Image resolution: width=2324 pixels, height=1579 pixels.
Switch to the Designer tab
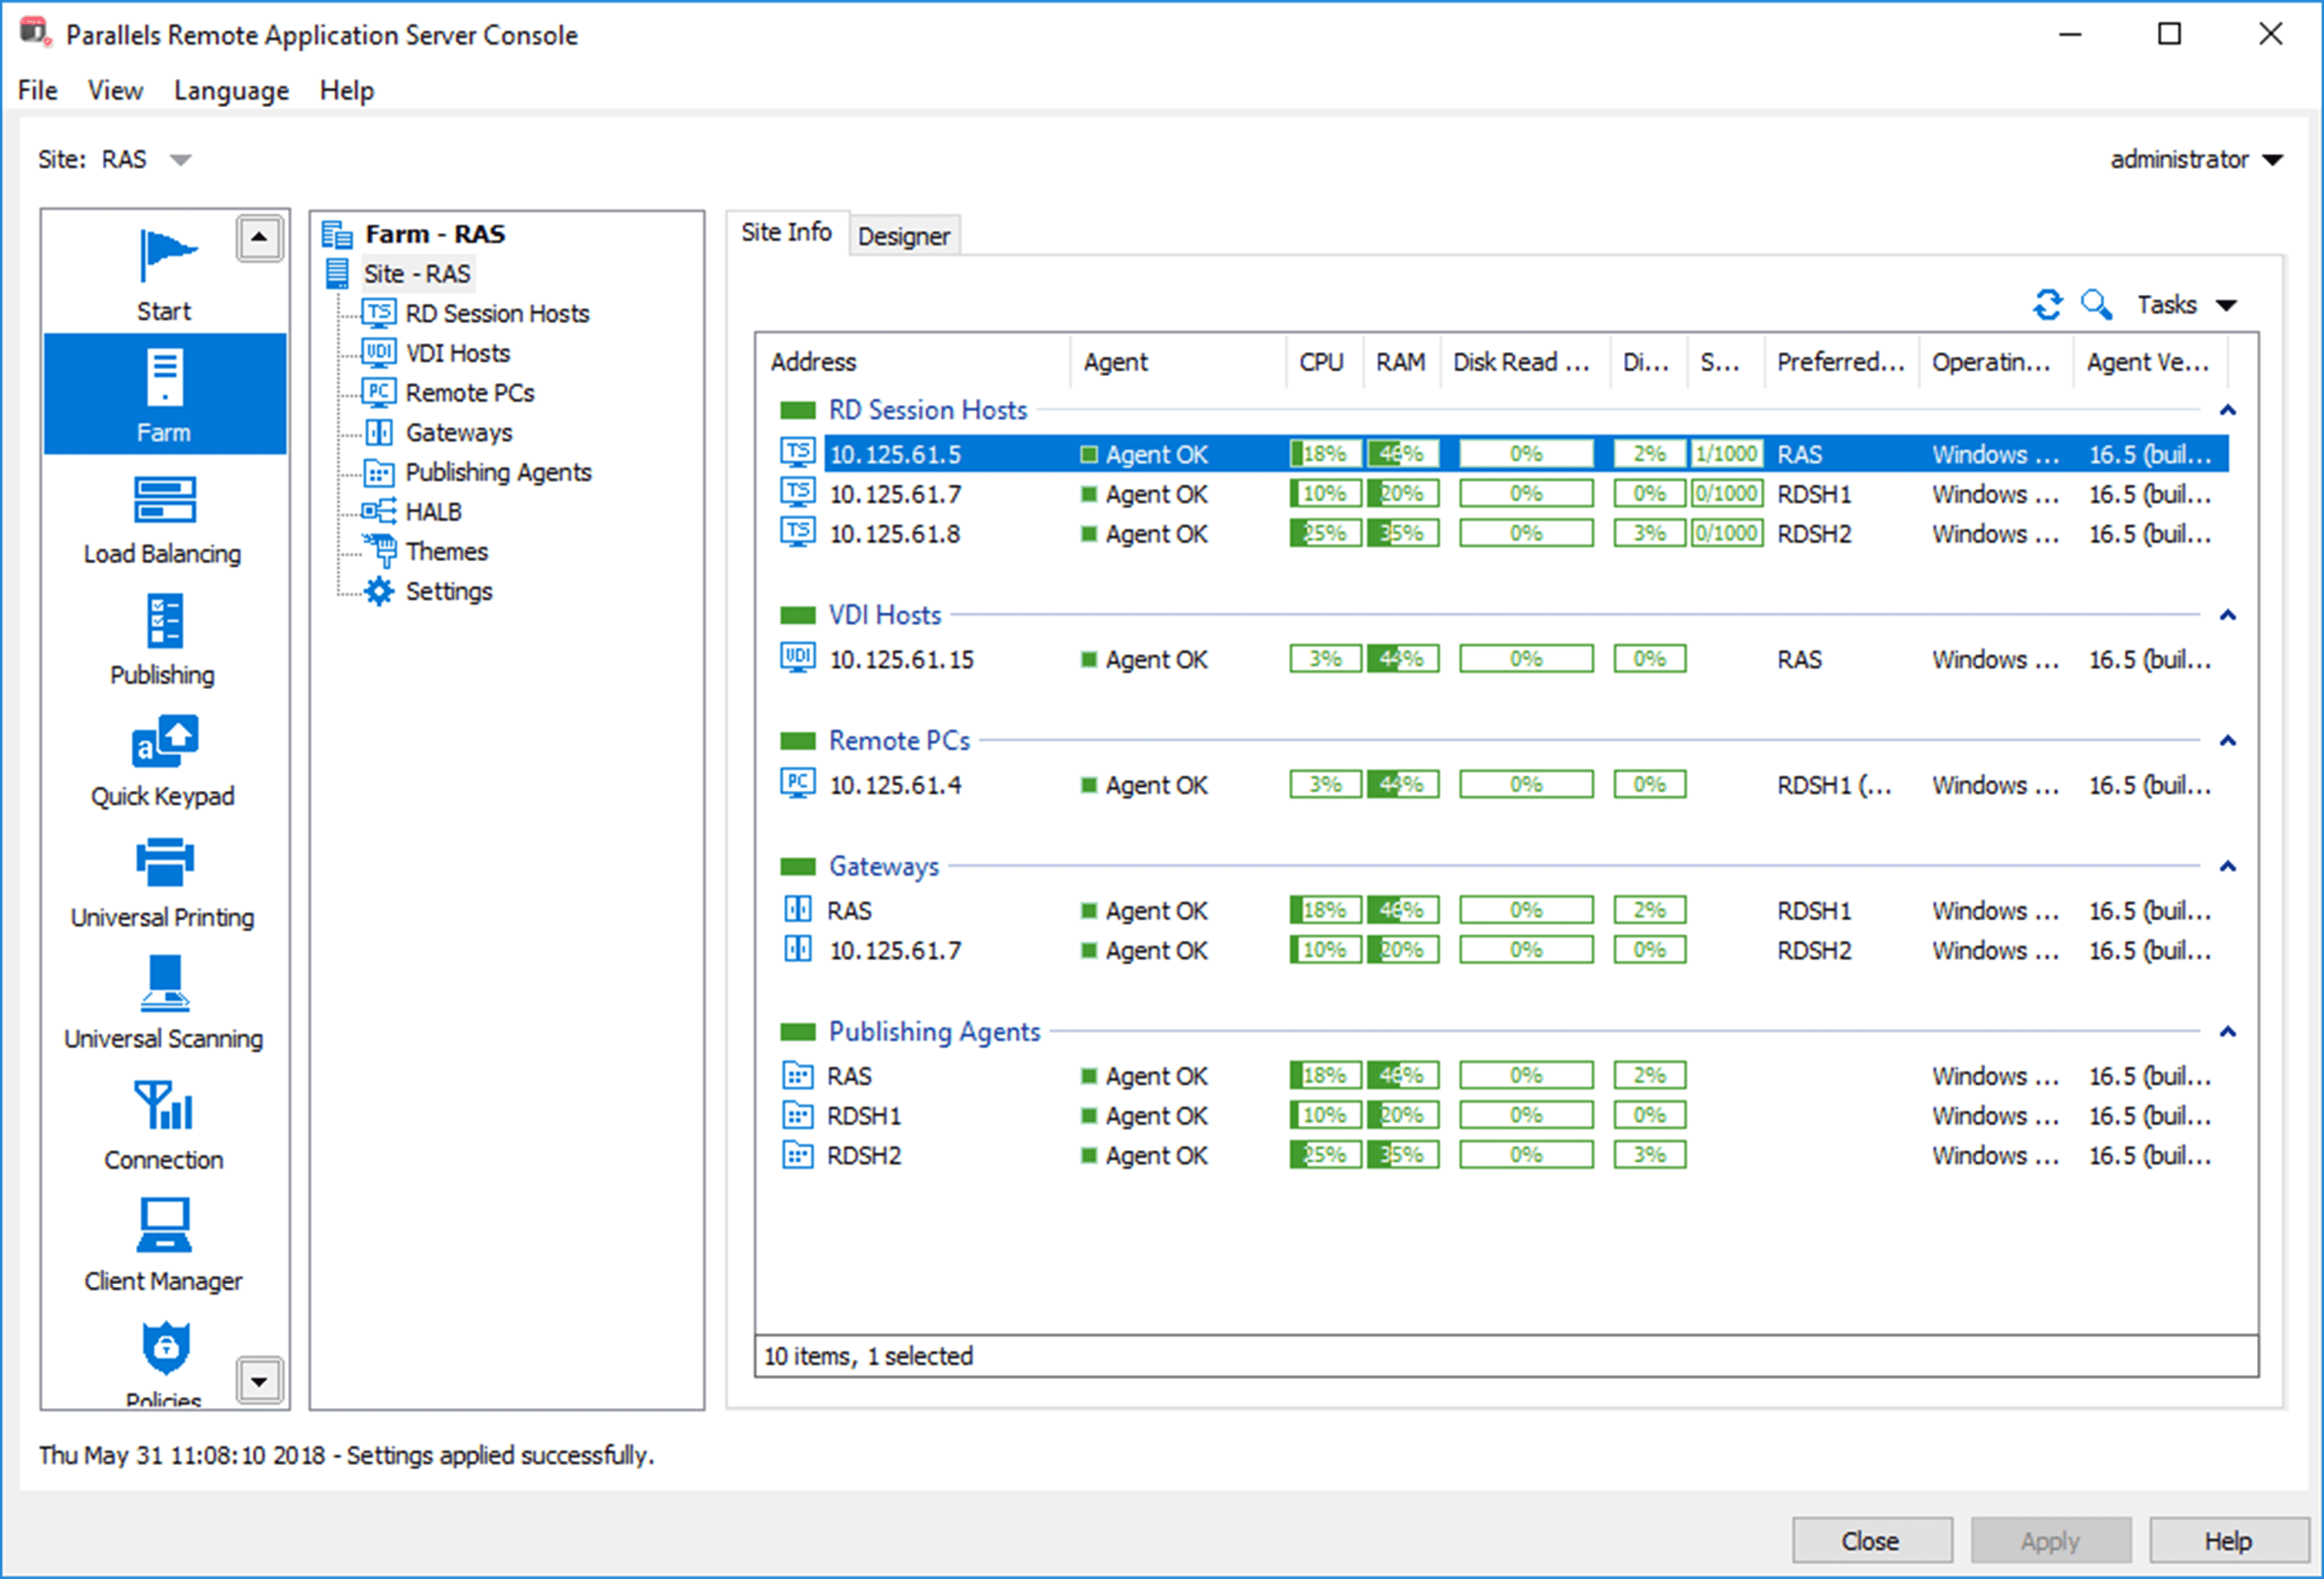(904, 236)
